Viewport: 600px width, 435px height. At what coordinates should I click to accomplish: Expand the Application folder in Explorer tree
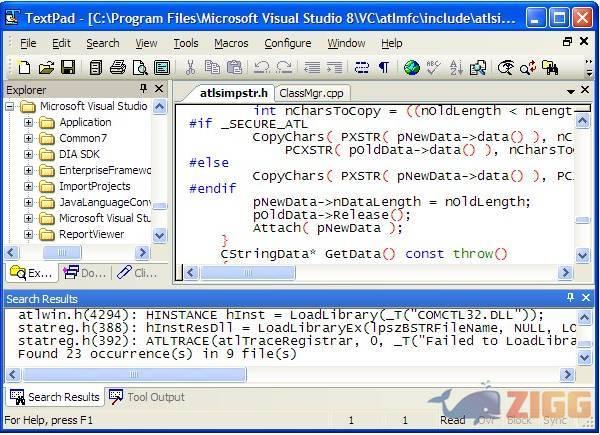[28, 122]
